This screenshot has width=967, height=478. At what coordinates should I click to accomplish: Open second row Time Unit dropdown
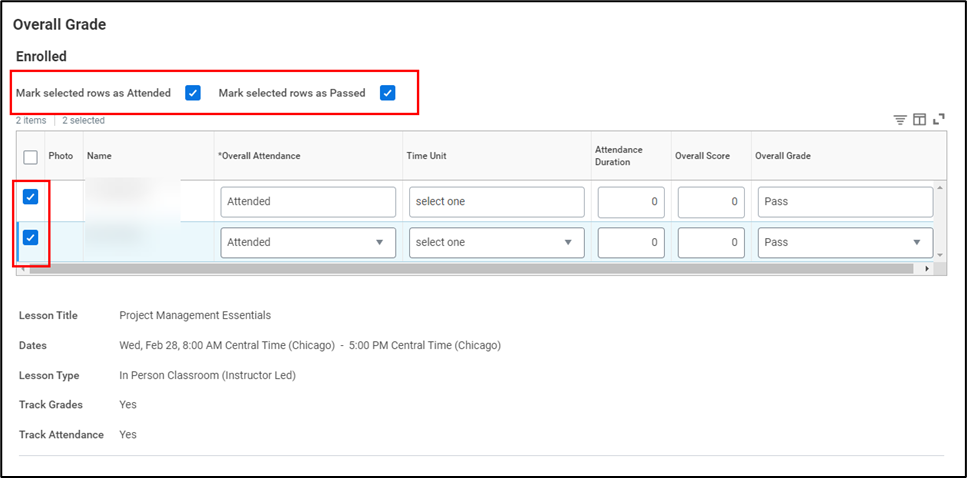click(496, 242)
